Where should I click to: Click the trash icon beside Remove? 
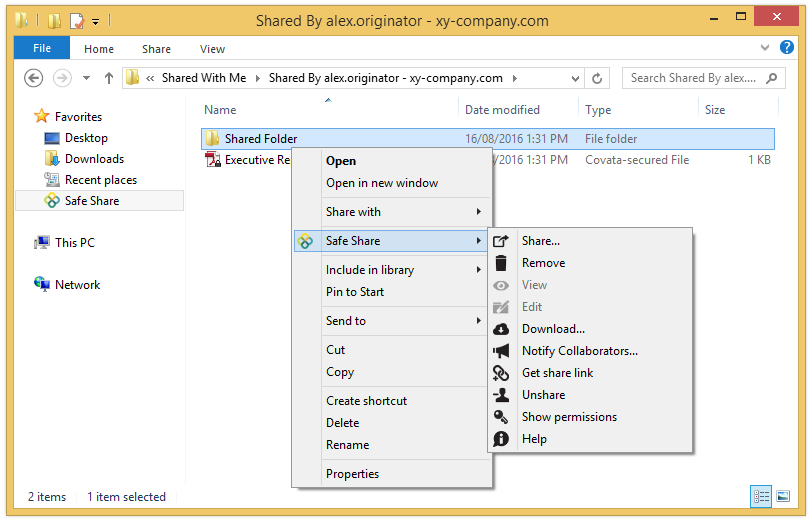502,263
